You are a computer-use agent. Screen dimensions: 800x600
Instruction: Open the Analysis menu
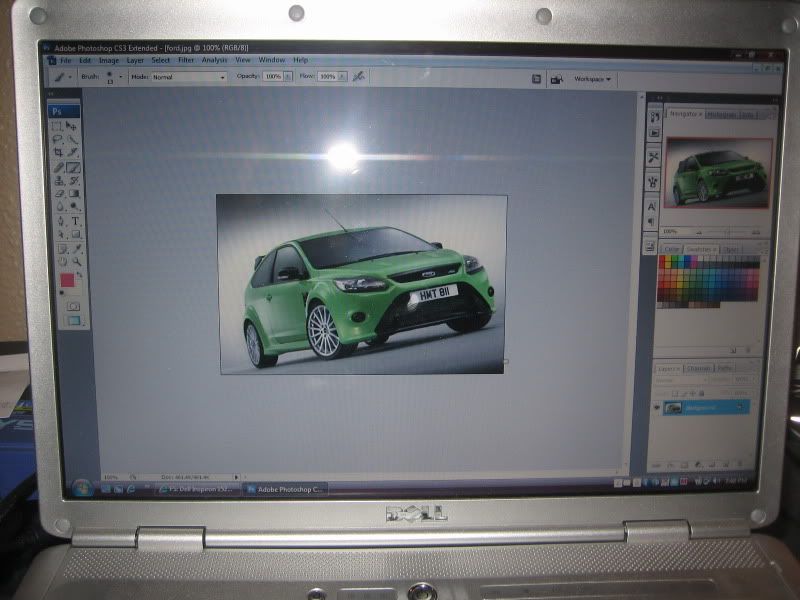coord(214,60)
